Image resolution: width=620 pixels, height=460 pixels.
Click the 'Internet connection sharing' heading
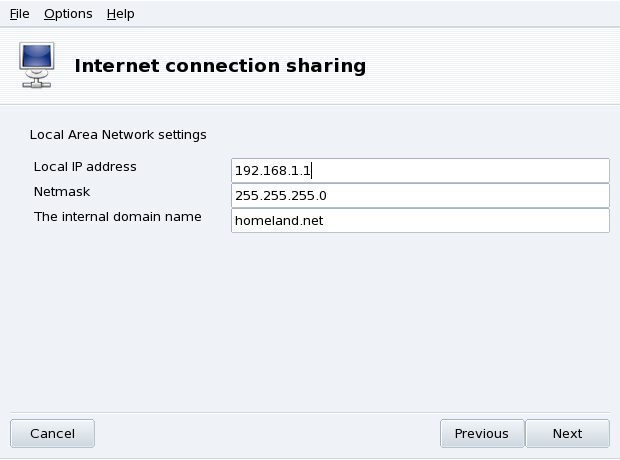point(220,67)
